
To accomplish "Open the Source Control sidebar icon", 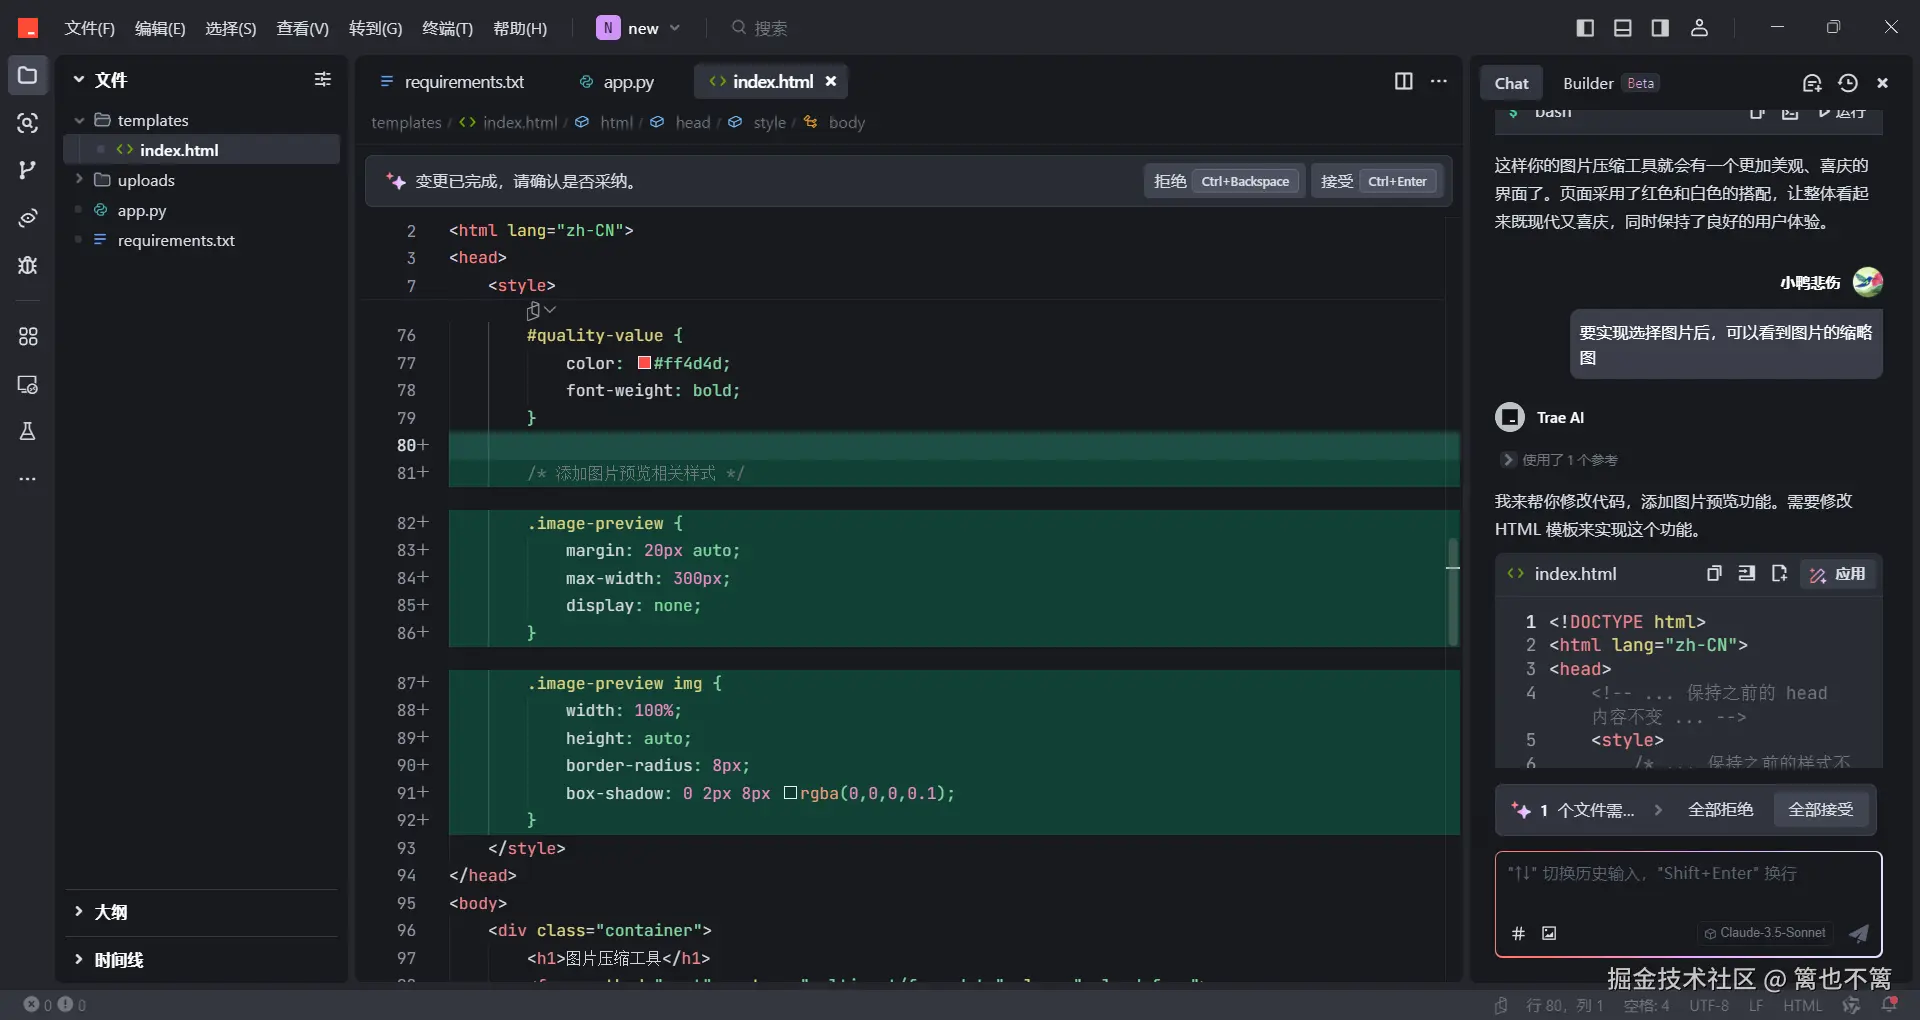I will pos(28,170).
